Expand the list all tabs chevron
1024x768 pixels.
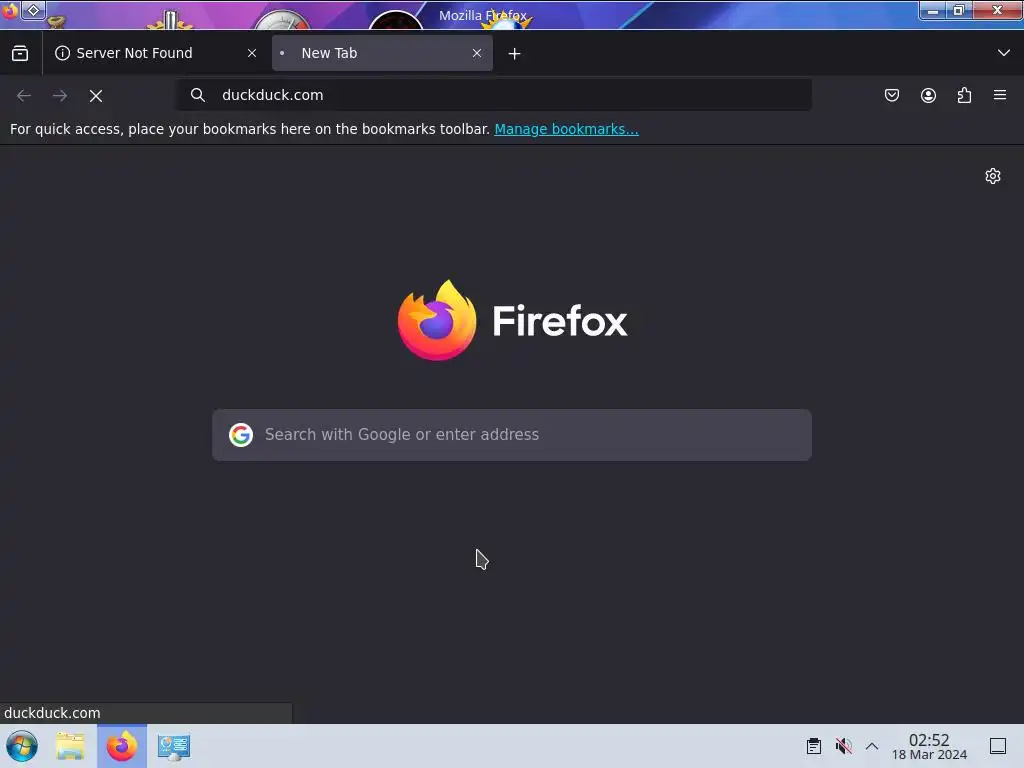[1004, 53]
